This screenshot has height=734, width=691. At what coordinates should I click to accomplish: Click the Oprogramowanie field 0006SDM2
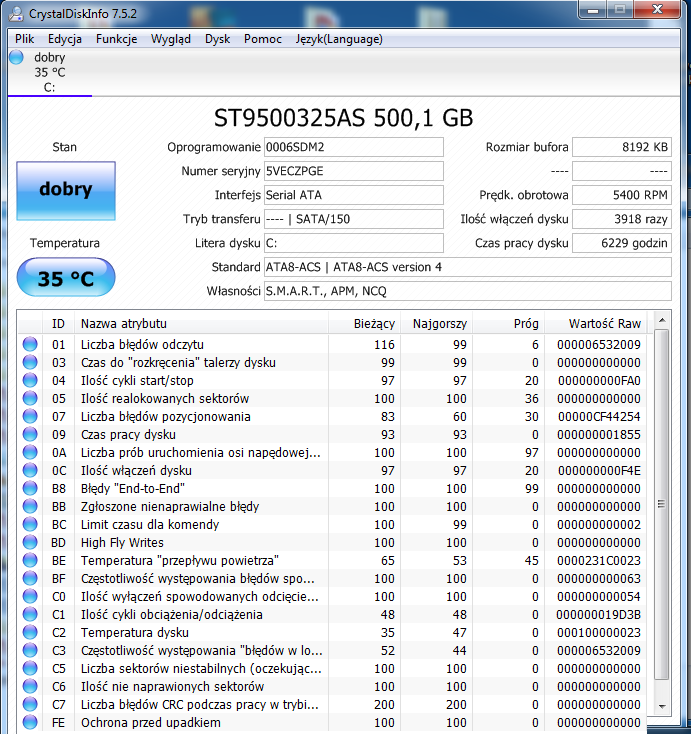tap(353, 147)
